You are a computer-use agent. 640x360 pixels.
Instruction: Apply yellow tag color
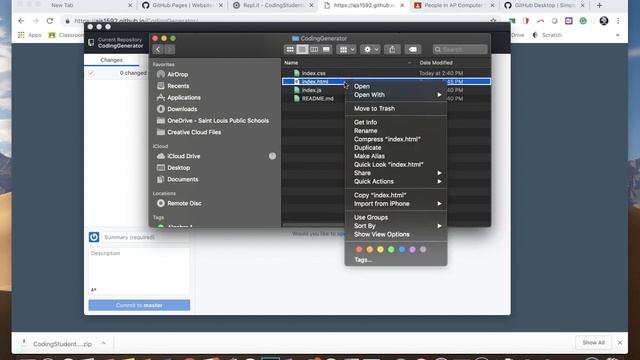(380, 249)
